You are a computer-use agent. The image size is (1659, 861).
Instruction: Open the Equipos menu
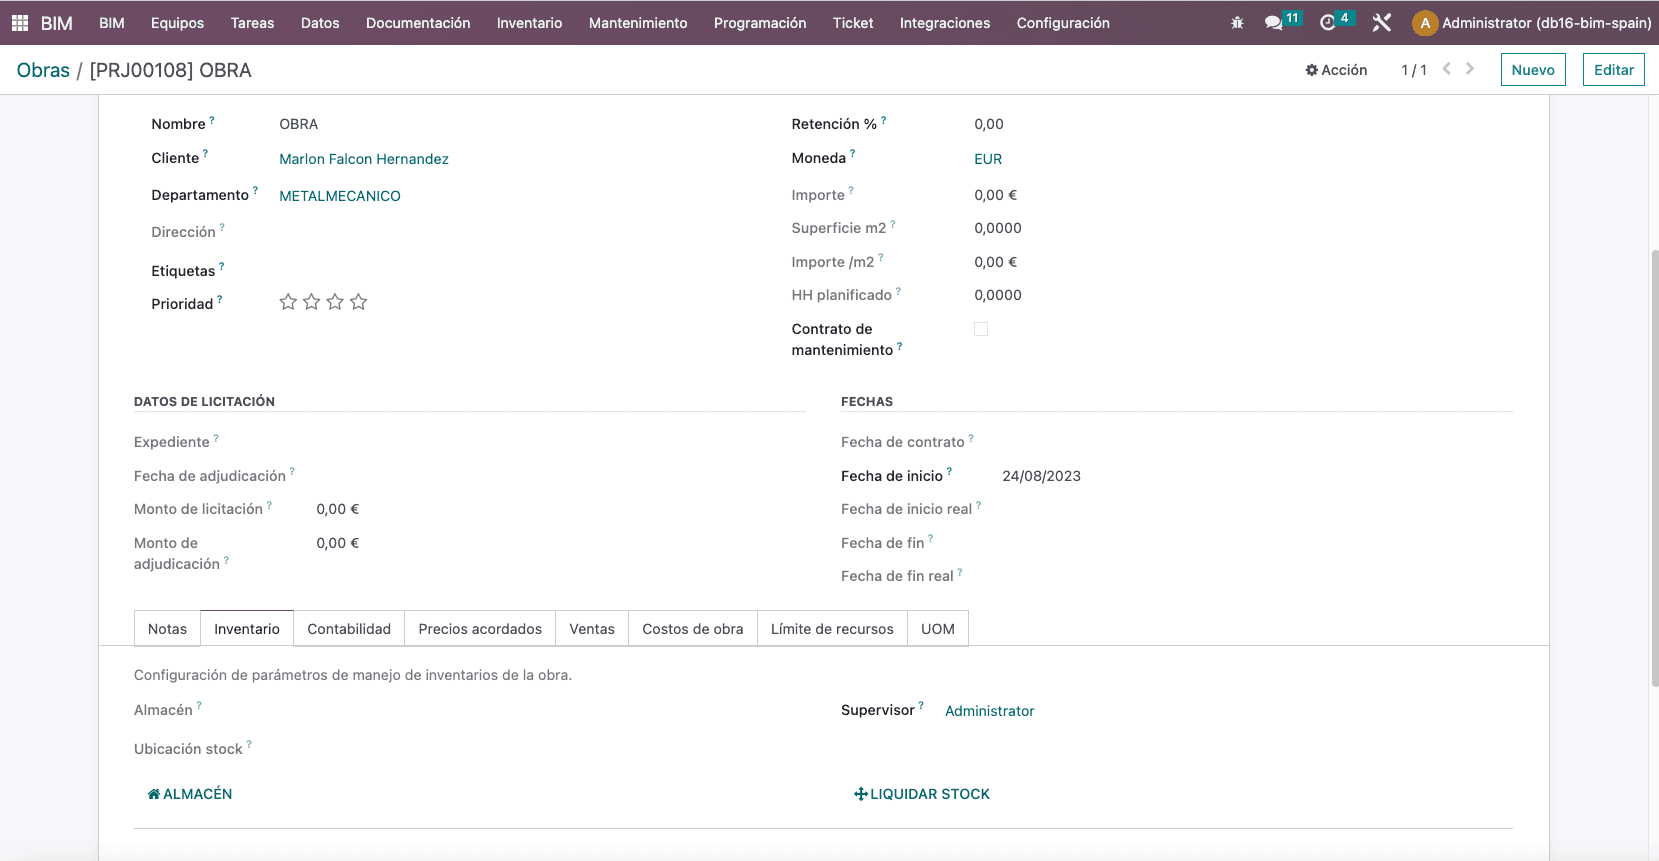click(x=177, y=22)
